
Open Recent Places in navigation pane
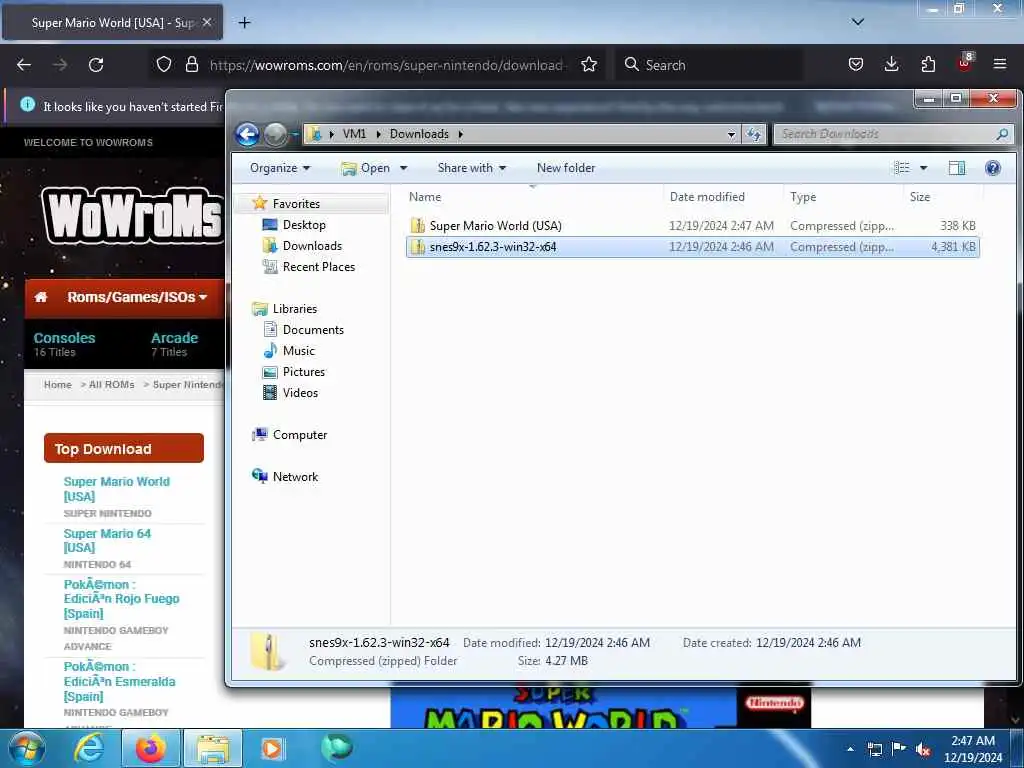tap(318, 266)
